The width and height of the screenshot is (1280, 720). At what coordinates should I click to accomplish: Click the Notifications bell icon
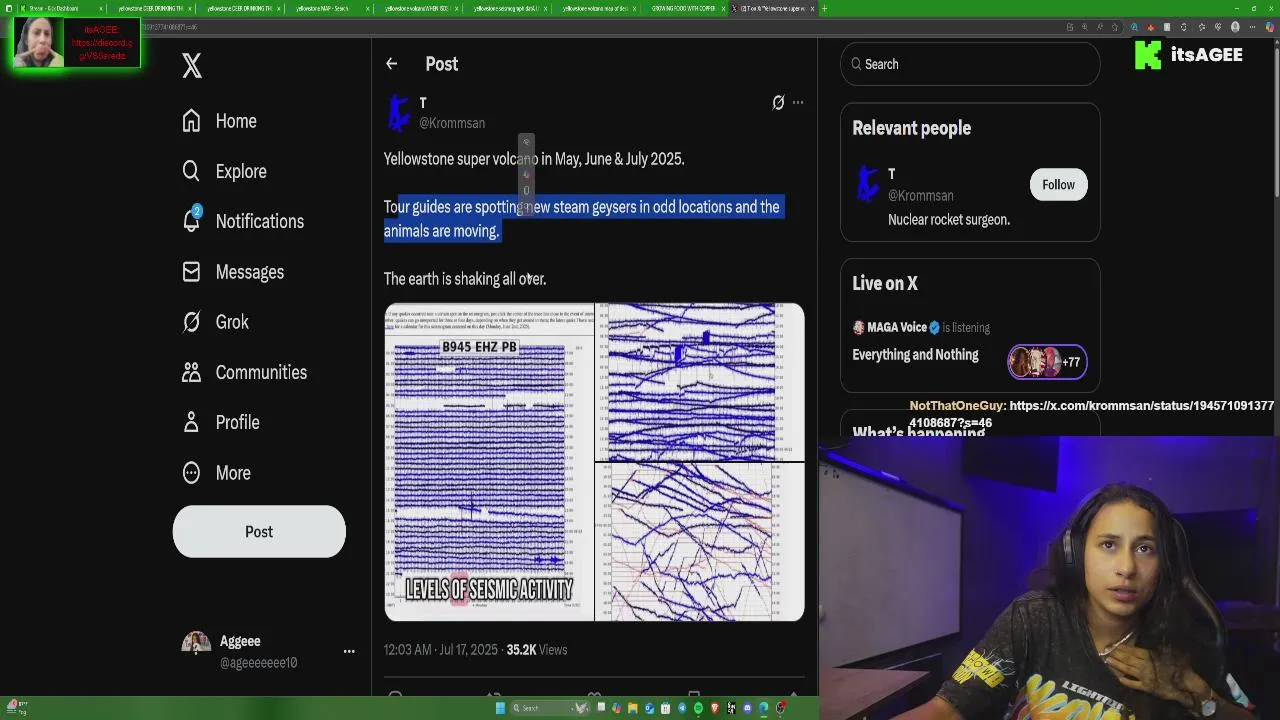[191, 221]
